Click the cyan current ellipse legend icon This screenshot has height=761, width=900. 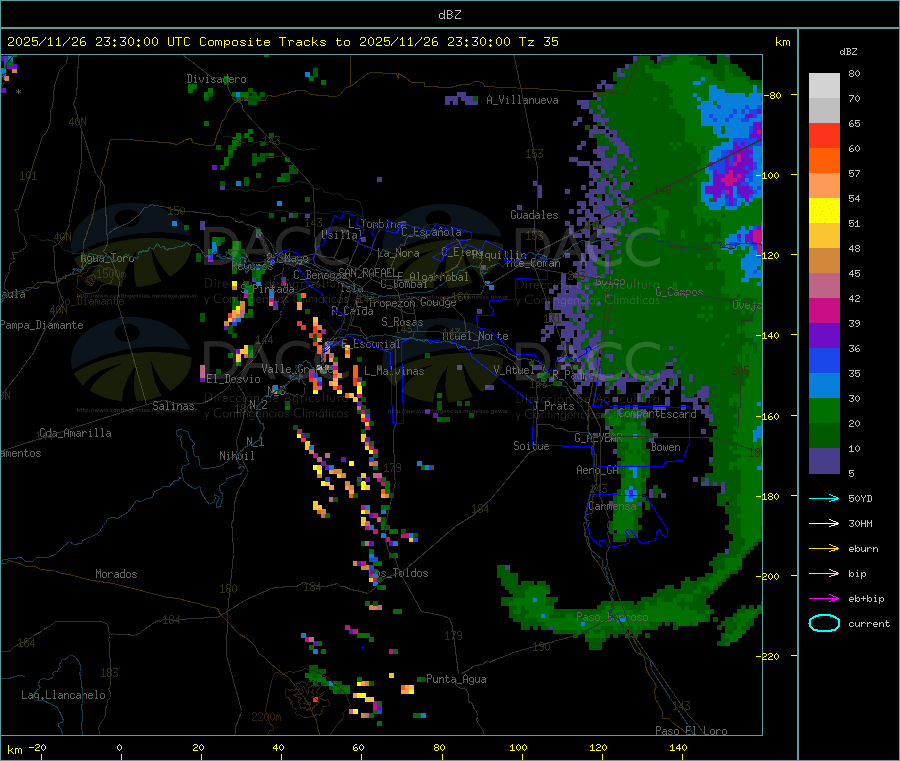(x=824, y=623)
